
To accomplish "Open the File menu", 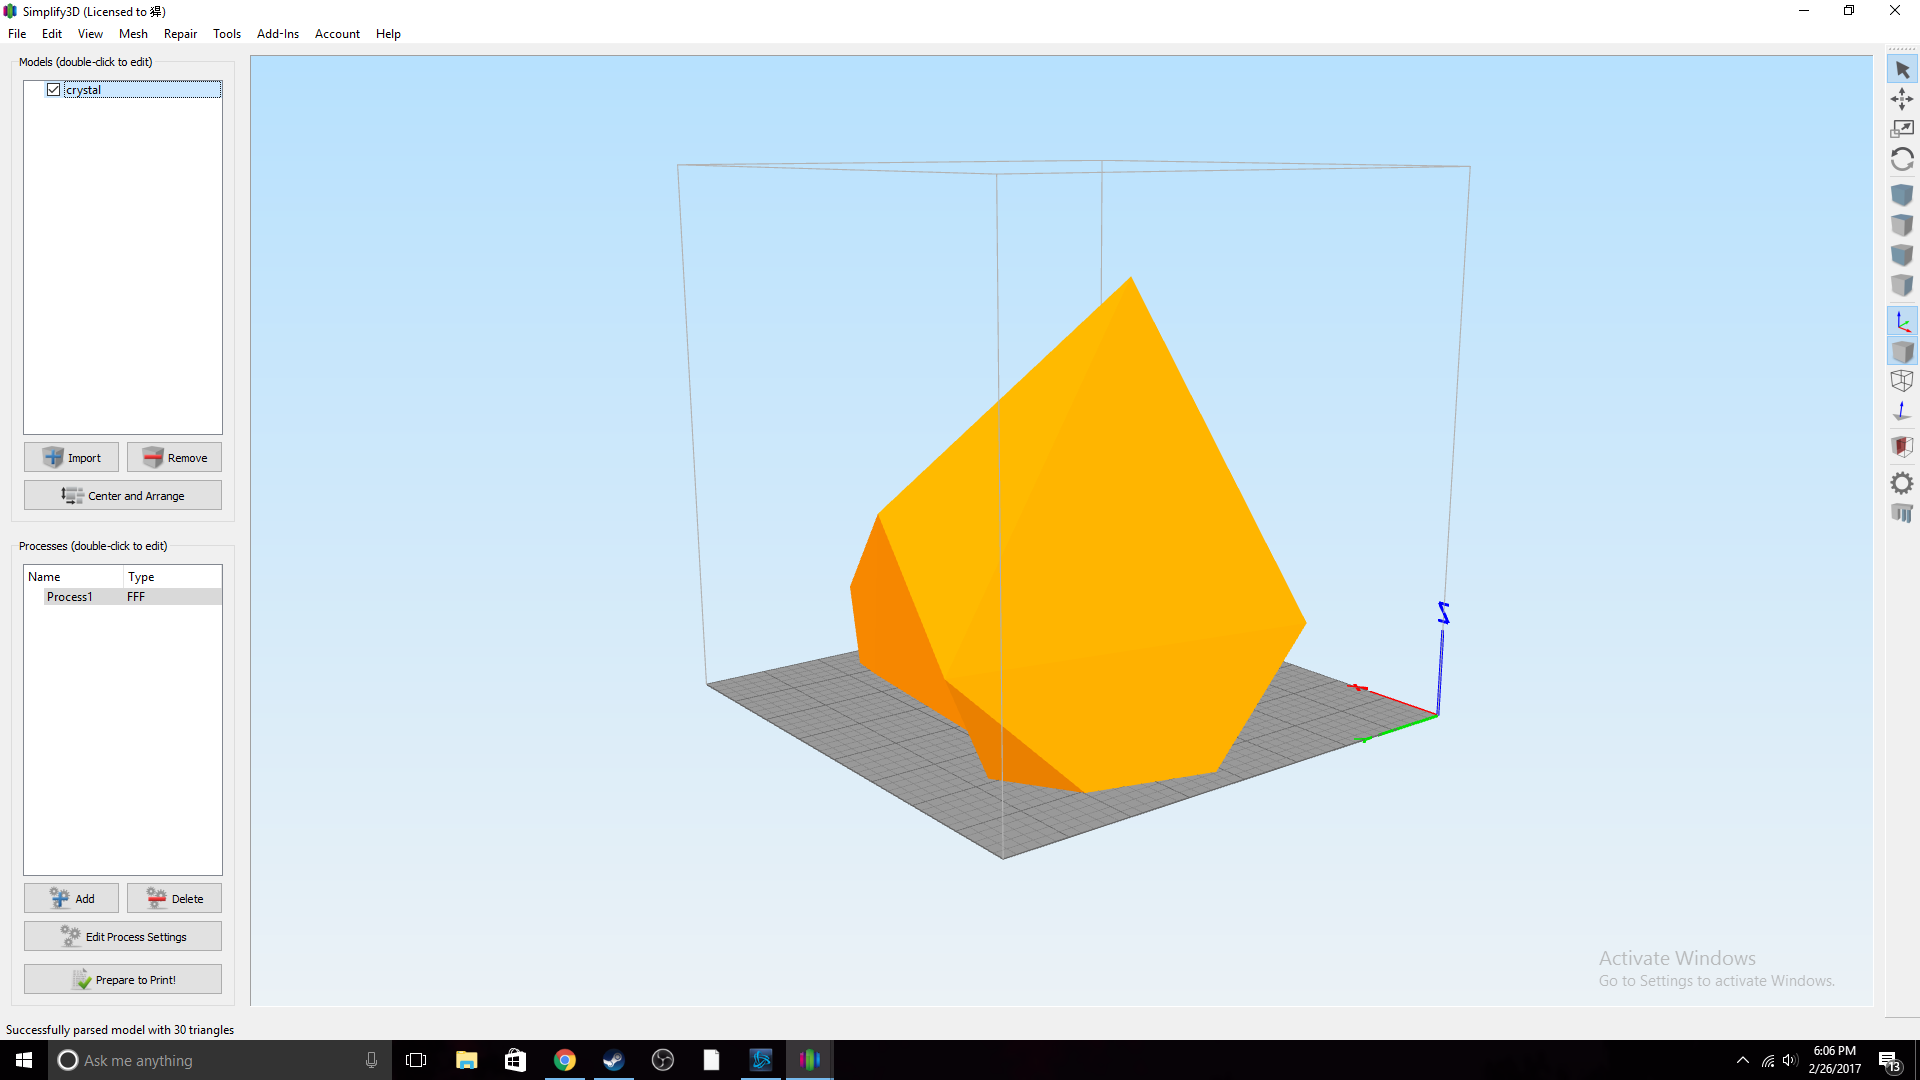I will tap(17, 34).
